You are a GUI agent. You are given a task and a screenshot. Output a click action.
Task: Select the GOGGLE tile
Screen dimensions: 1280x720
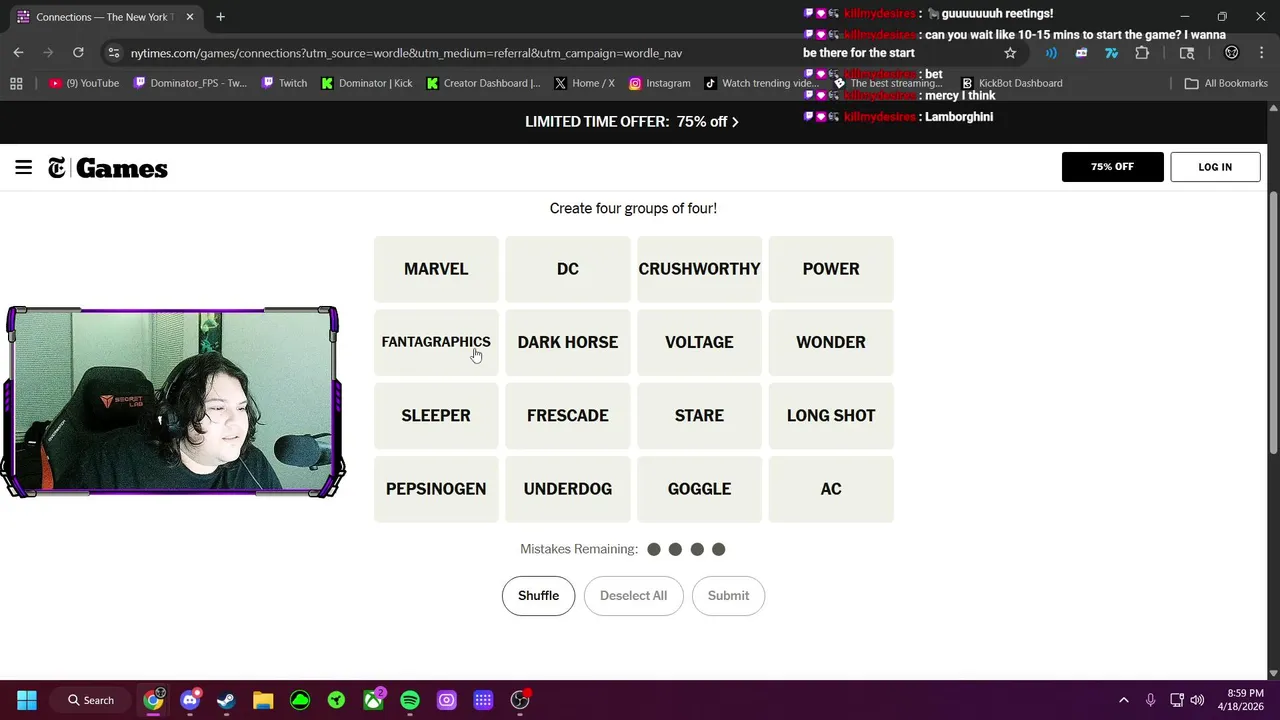point(699,489)
